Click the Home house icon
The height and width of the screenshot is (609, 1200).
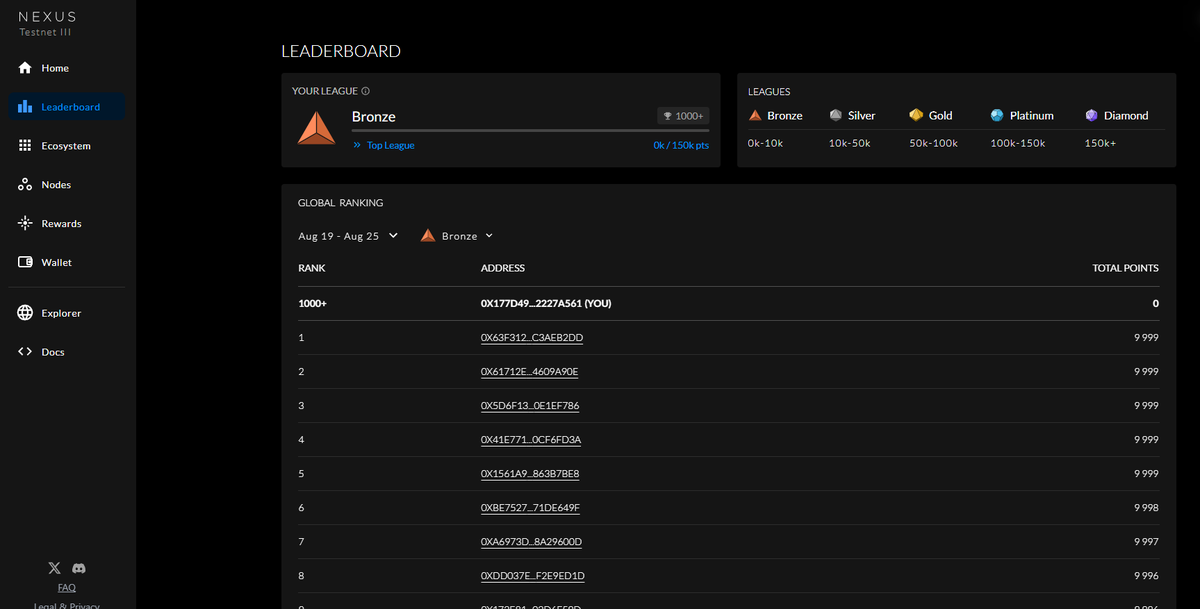25,68
